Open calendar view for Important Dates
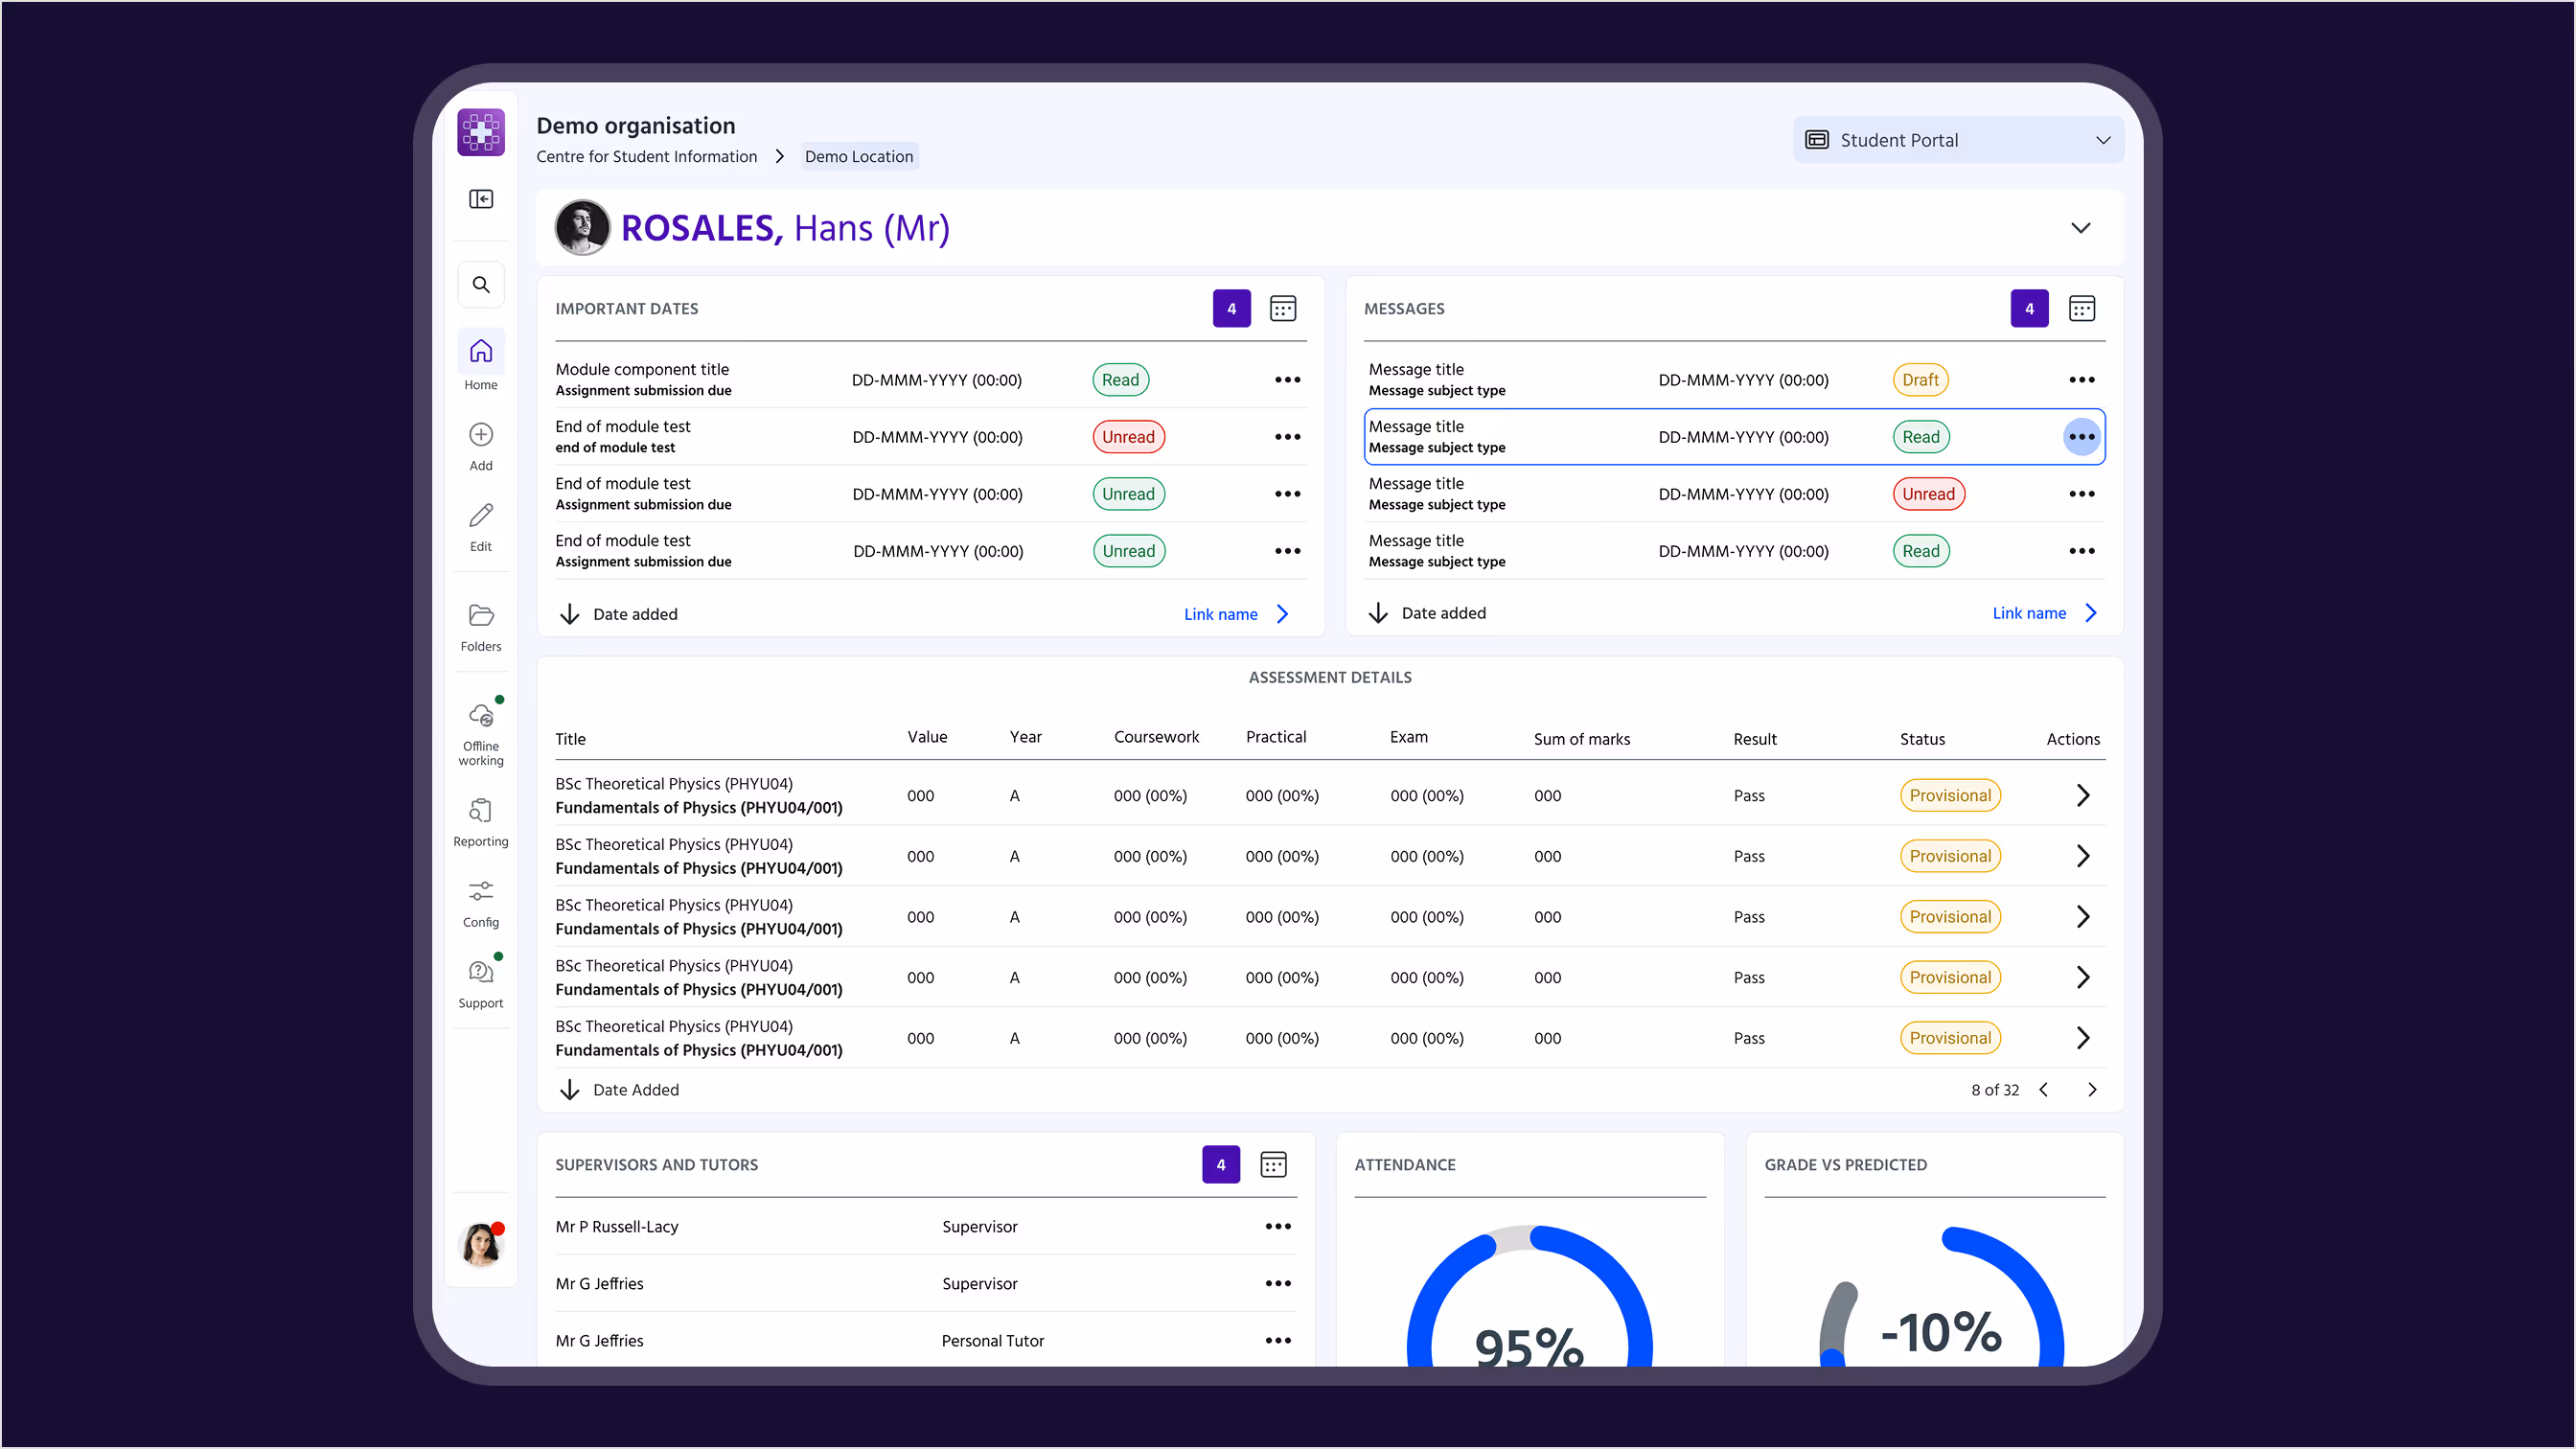The height and width of the screenshot is (1449, 2576). 1283,308
